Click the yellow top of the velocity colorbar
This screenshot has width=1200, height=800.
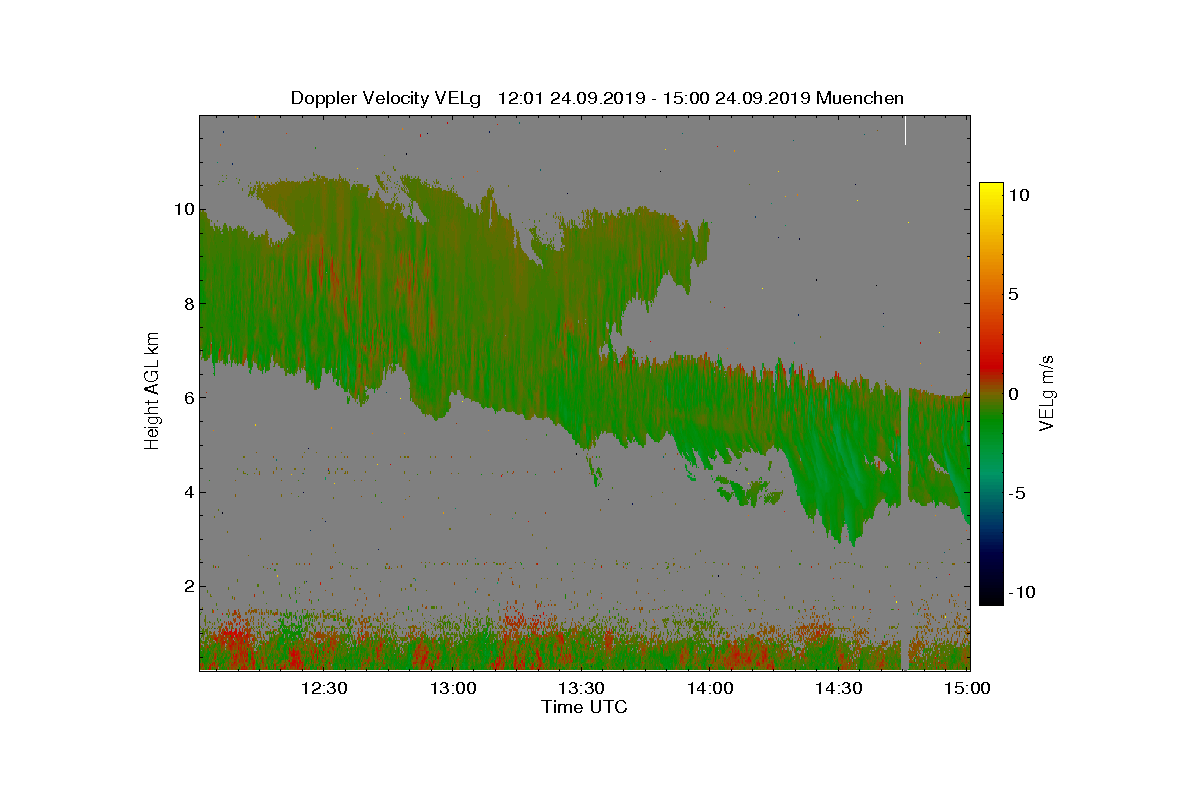pos(991,192)
